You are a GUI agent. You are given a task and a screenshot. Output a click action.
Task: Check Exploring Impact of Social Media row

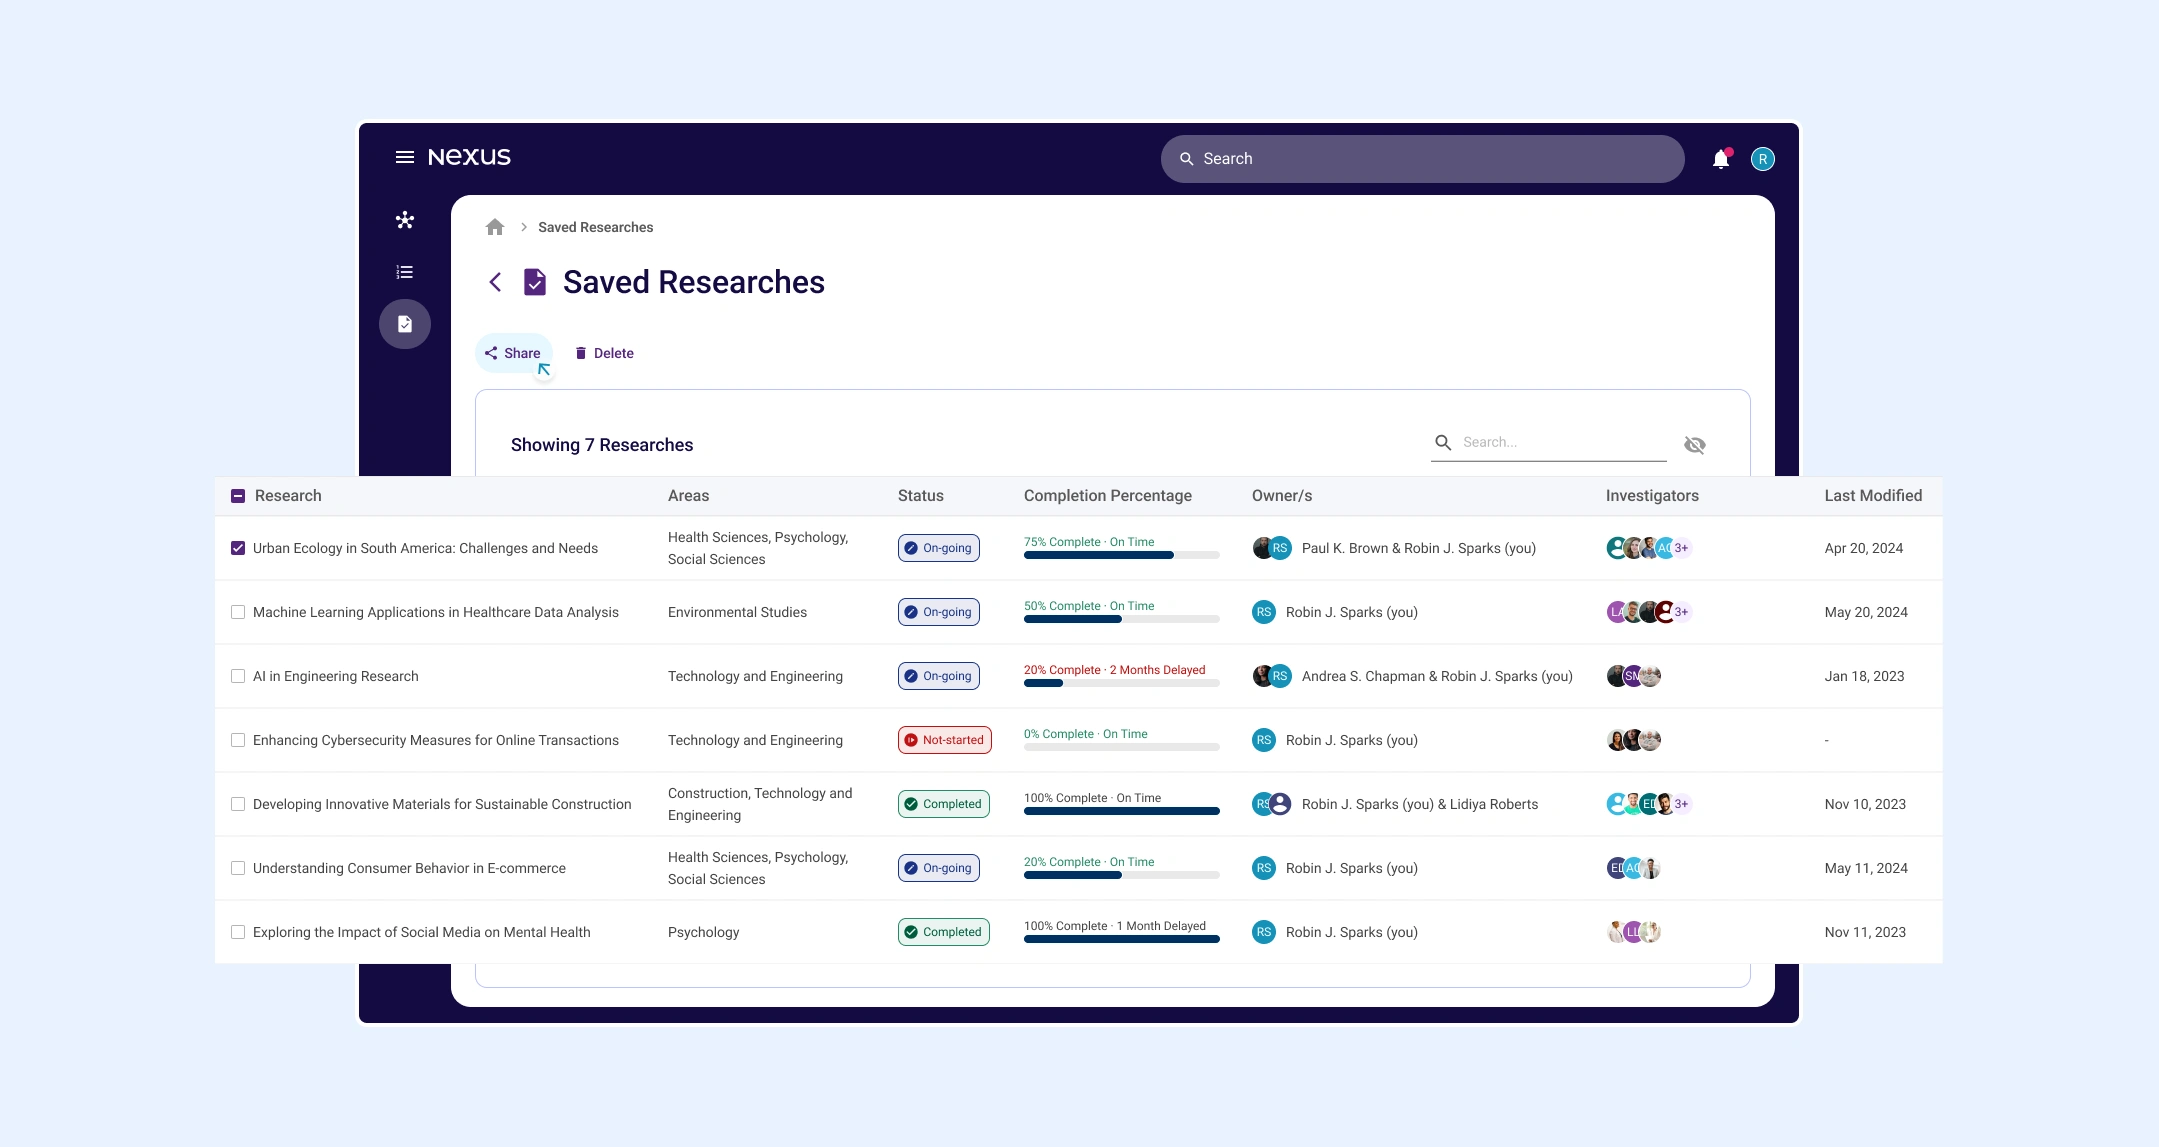238,932
